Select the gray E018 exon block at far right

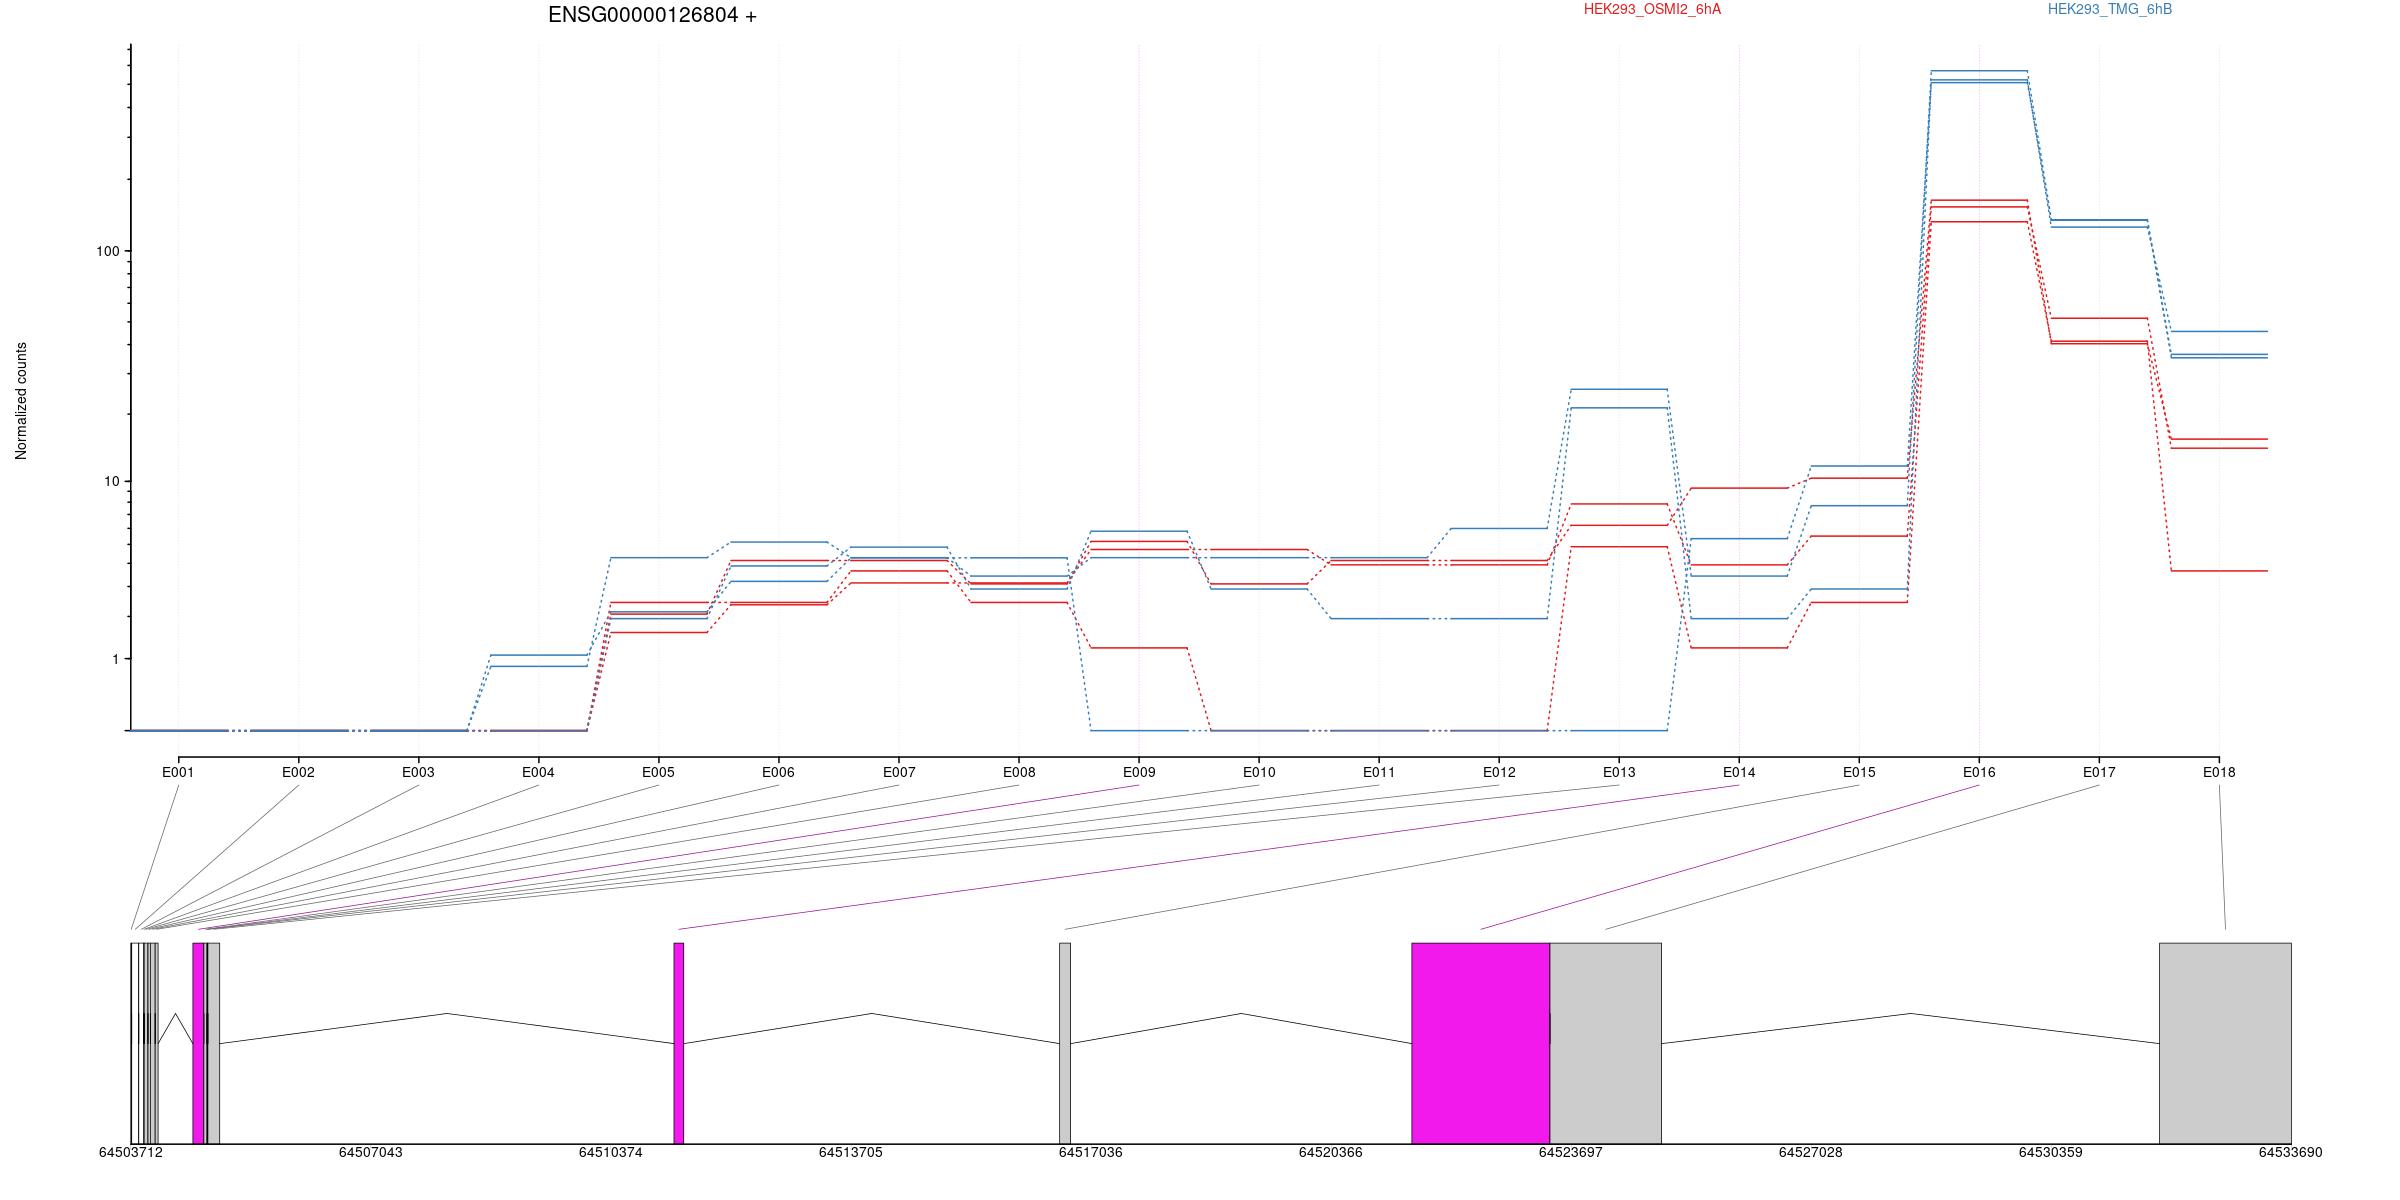tap(2226, 1043)
